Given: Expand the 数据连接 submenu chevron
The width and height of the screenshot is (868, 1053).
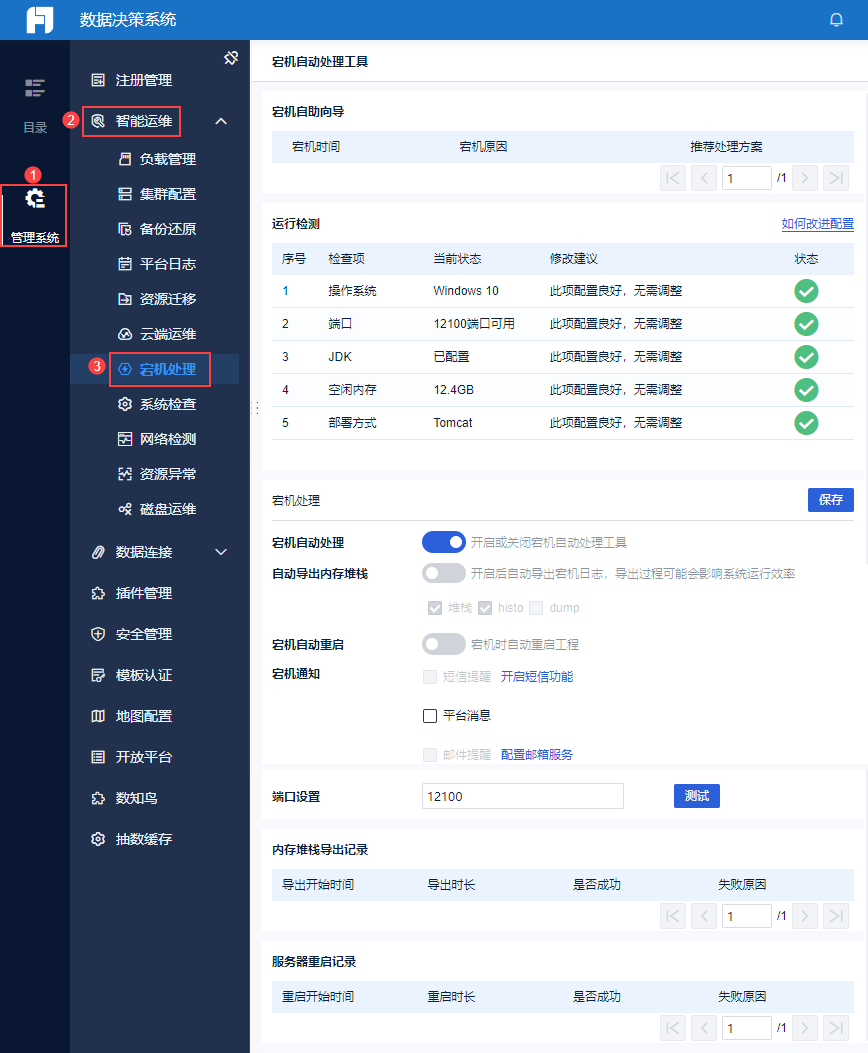Looking at the screenshot, I should tap(221, 552).
